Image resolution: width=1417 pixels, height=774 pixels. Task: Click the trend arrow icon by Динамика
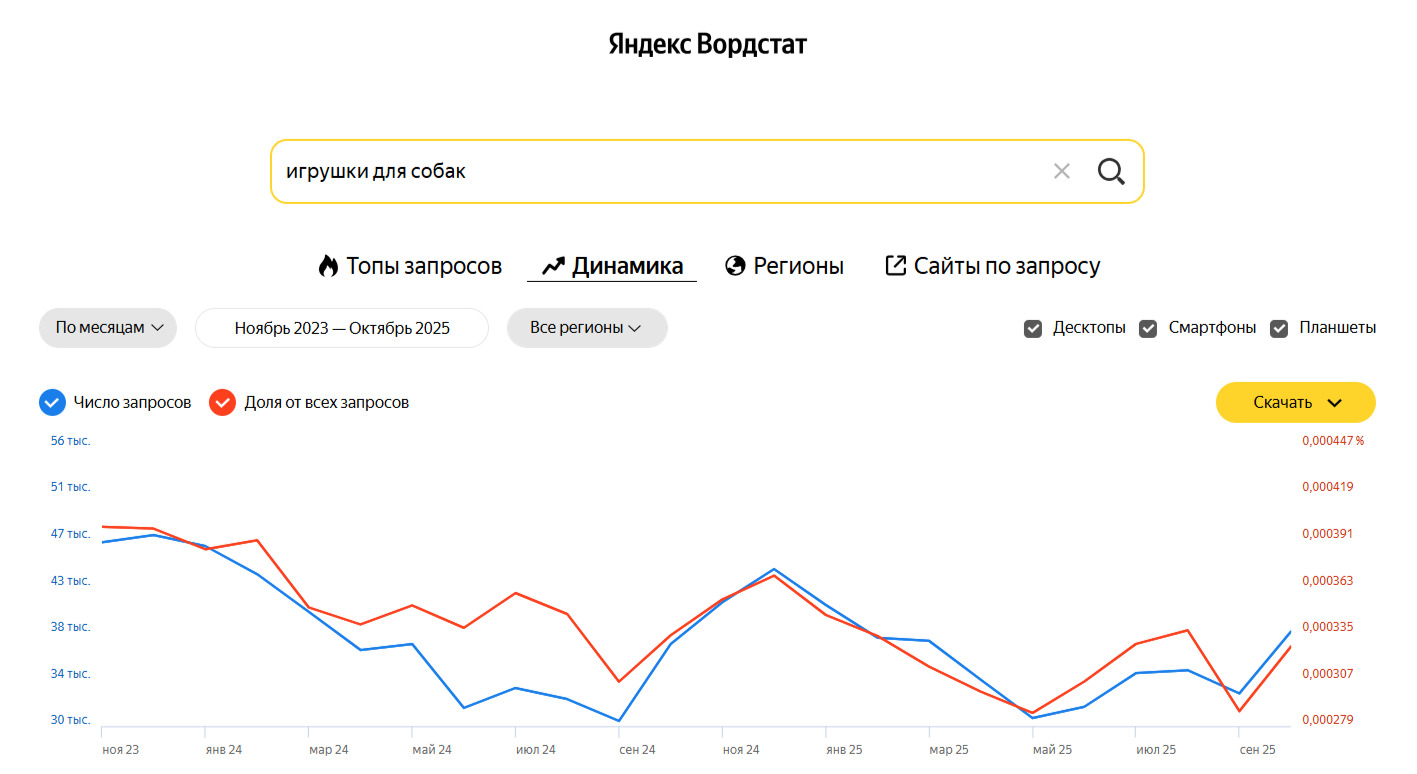(553, 266)
